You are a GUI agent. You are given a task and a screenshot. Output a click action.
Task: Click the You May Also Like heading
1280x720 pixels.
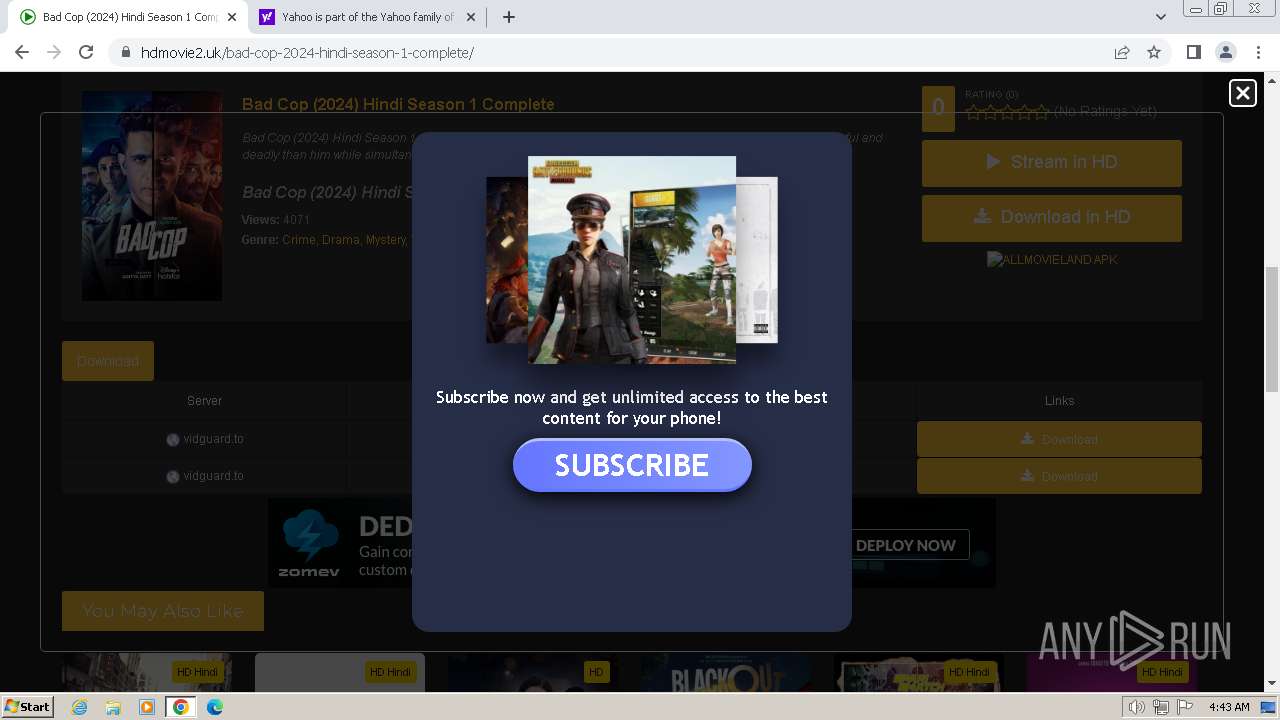[163, 610]
